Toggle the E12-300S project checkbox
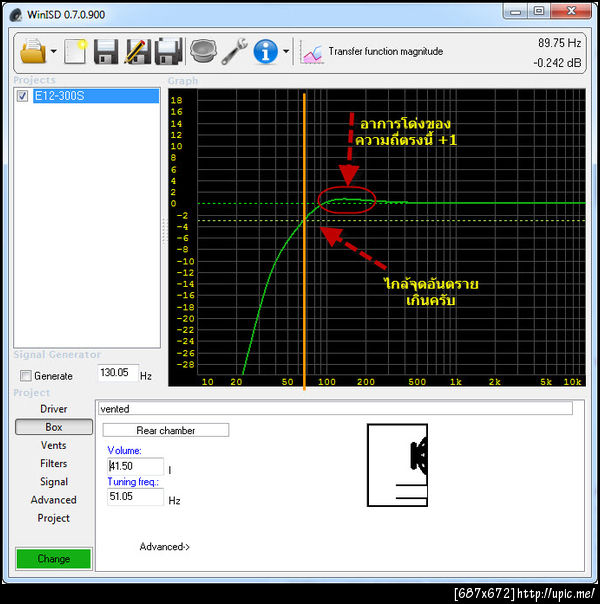Viewport: 600px width, 604px height. (22, 96)
